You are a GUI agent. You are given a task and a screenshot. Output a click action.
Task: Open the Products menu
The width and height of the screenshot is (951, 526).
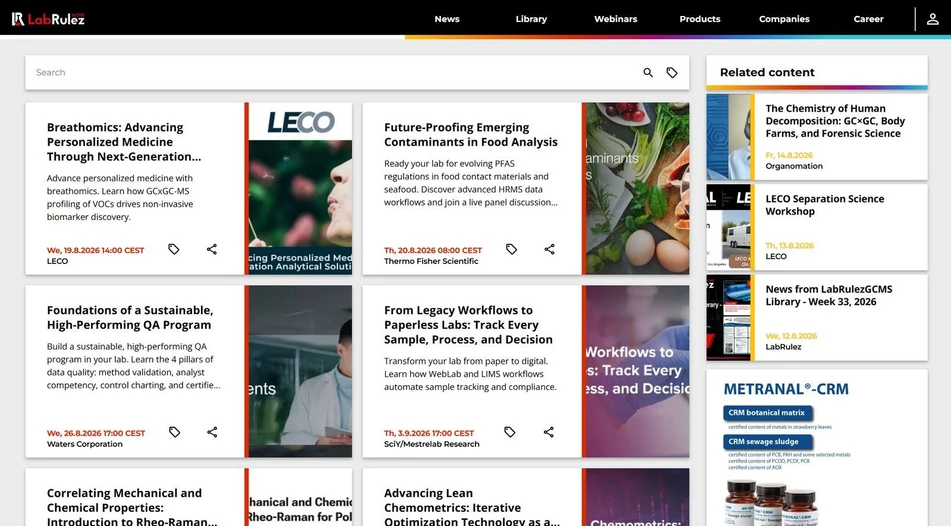[x=700, y=19]
